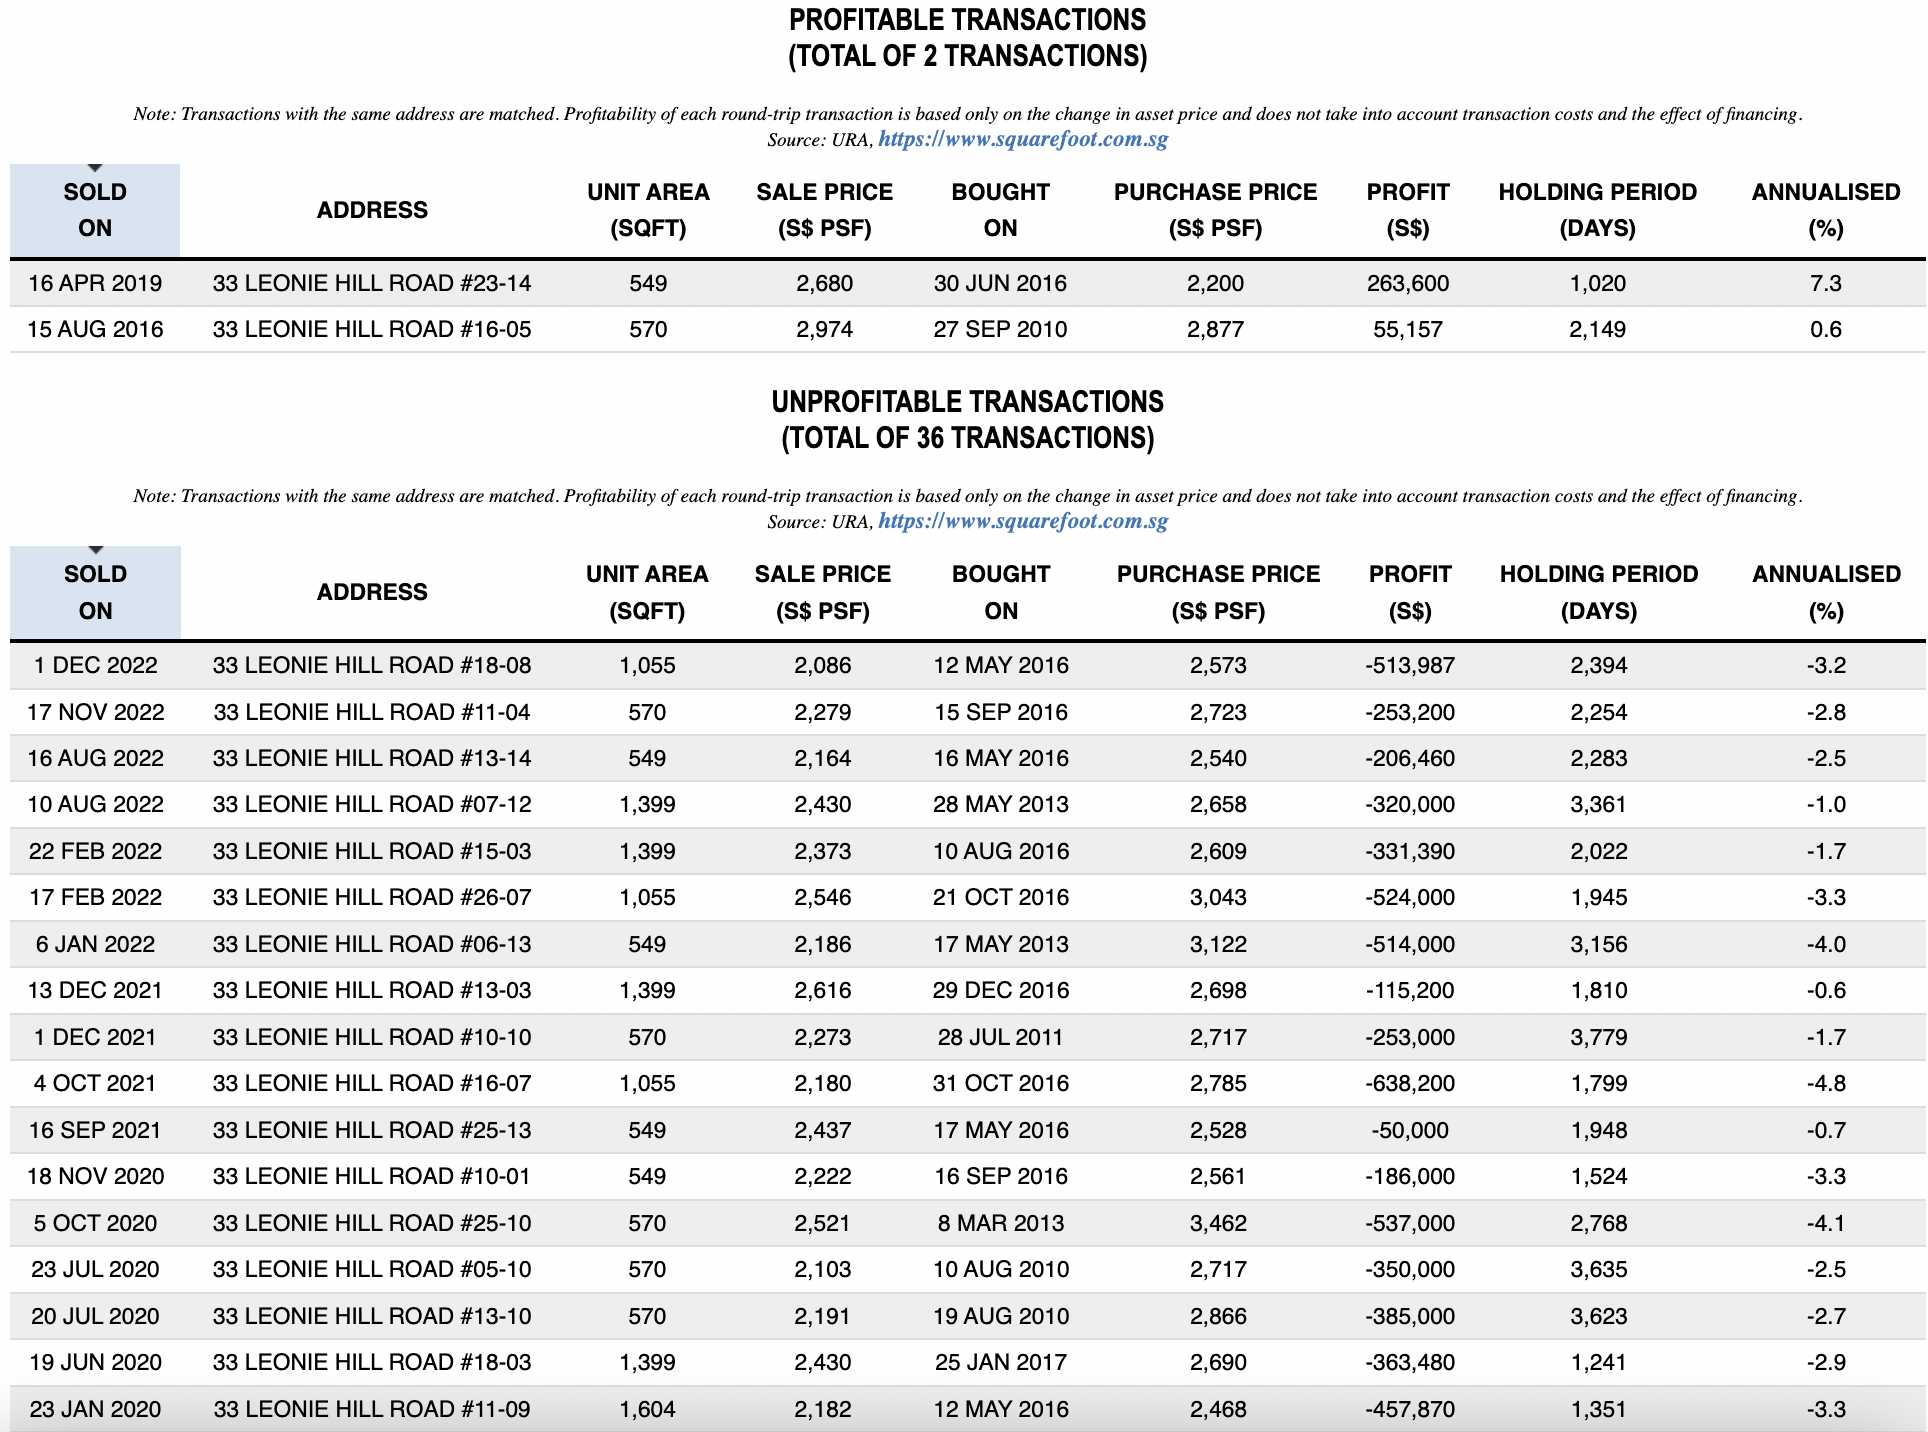Select address 33 LEONIE HILL ROAD #05-10
The width and height of the screenshot is (1928, 1432).
coord(372,1269)
